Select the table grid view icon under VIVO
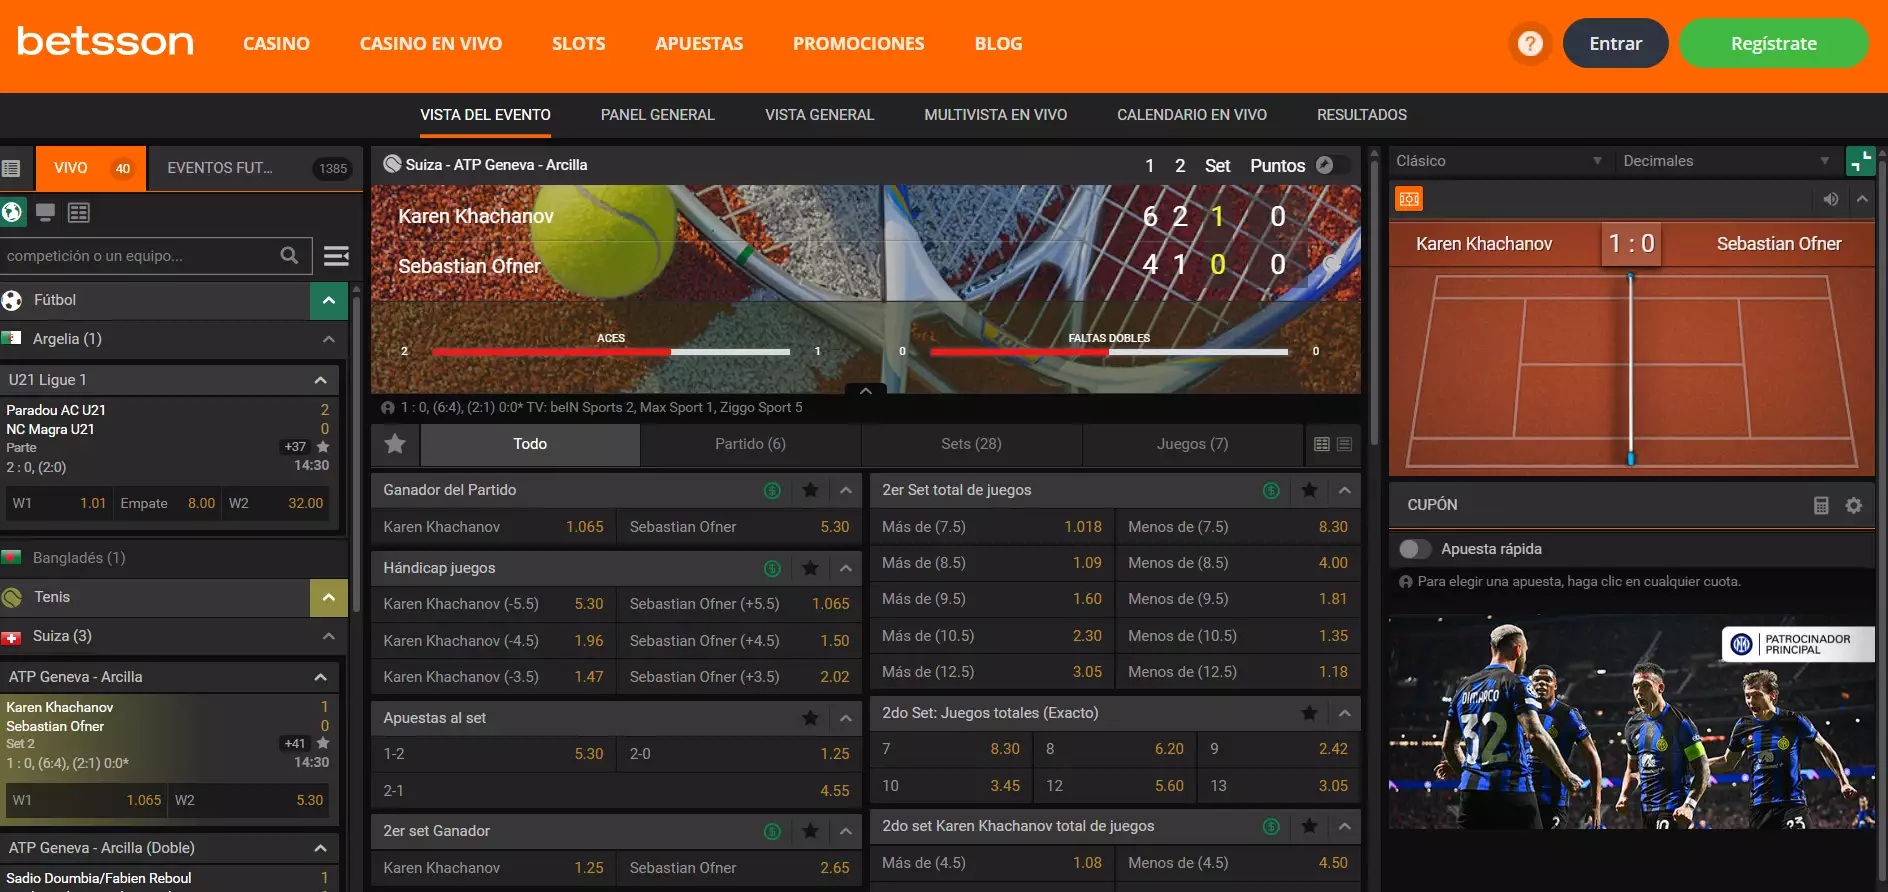 (x=79, y=212)
